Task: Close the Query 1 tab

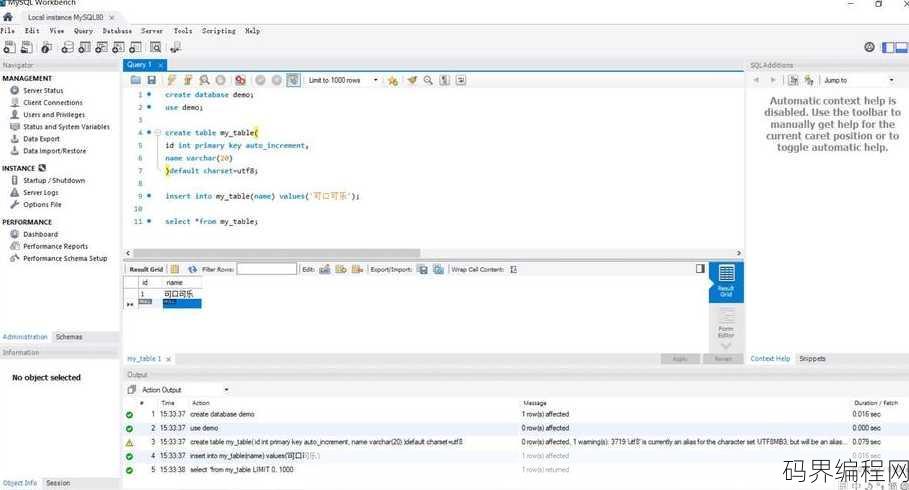Action: coord(161,65)
